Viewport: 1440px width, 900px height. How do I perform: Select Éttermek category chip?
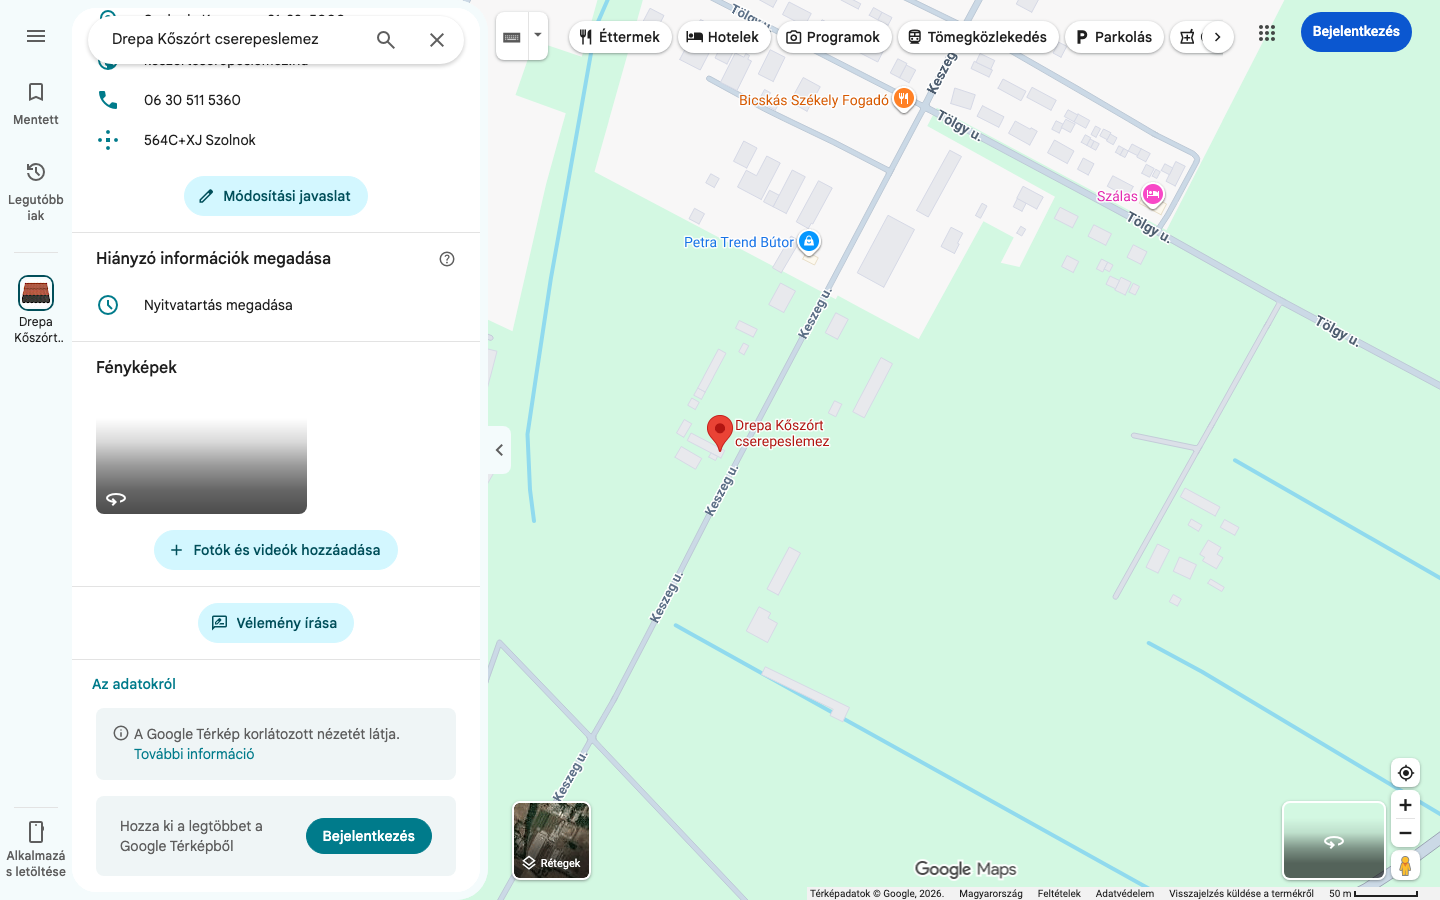tap(620, 37)
